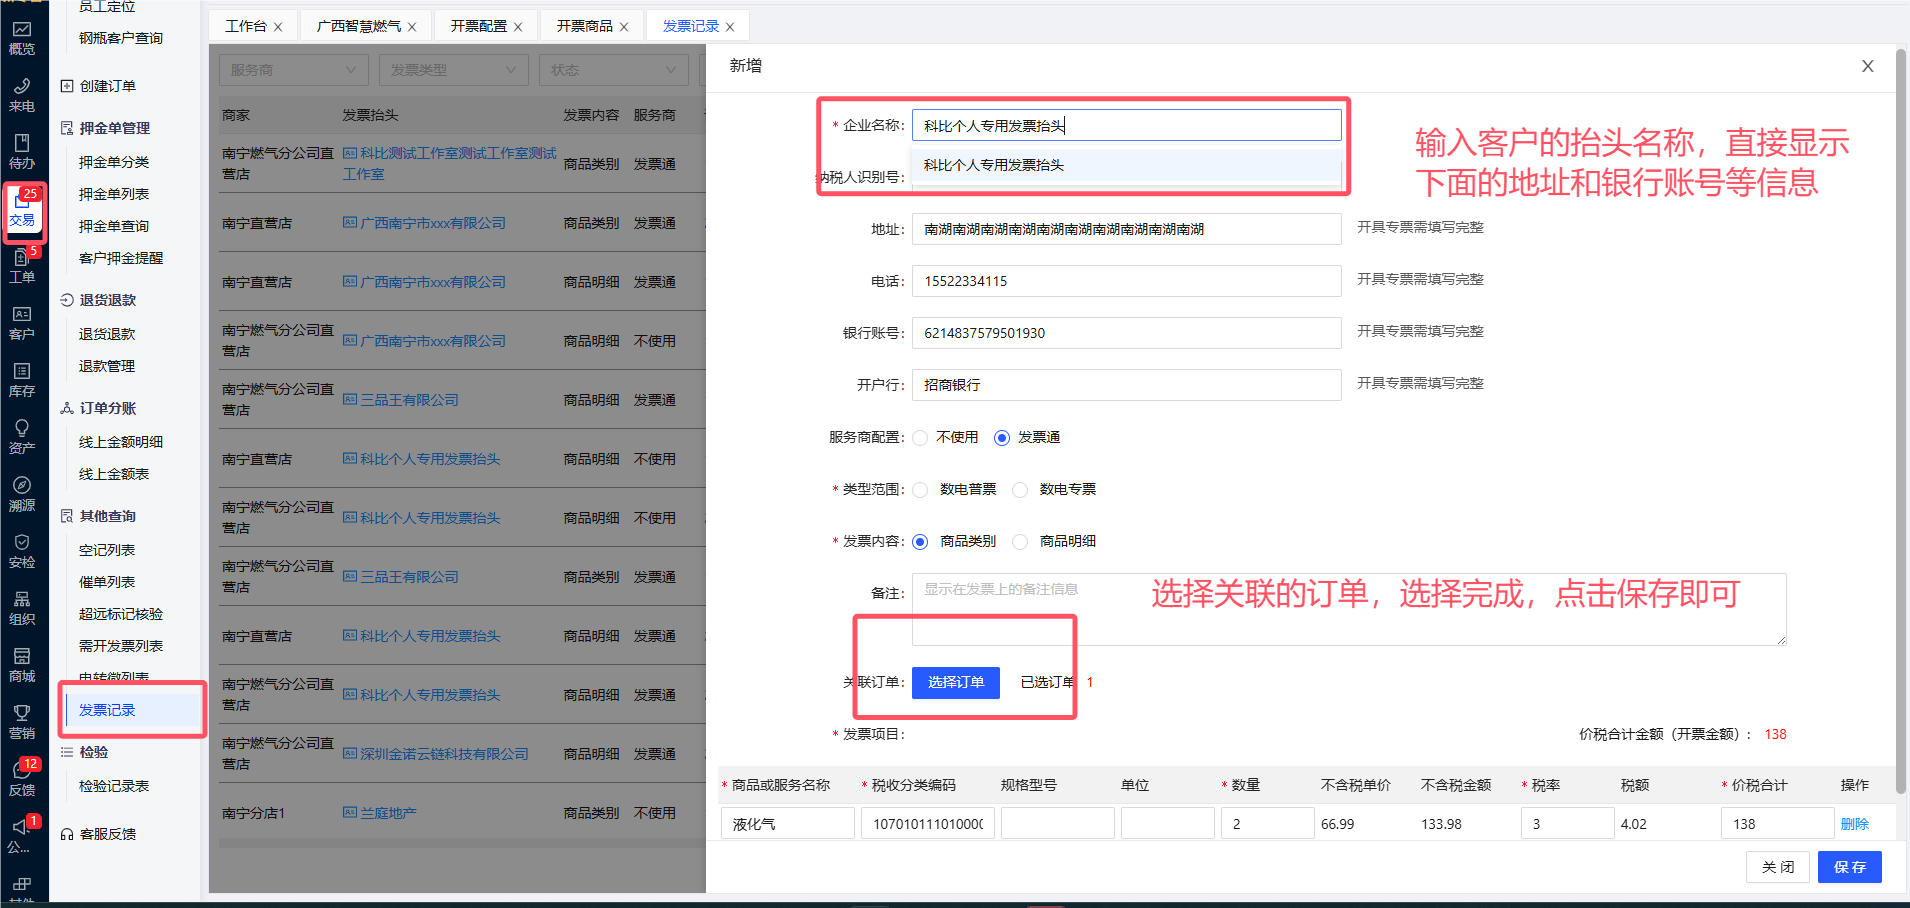Switch to the 广西智慧燃气 tab
Screen dimensions: 1910x908
point(359,26)
